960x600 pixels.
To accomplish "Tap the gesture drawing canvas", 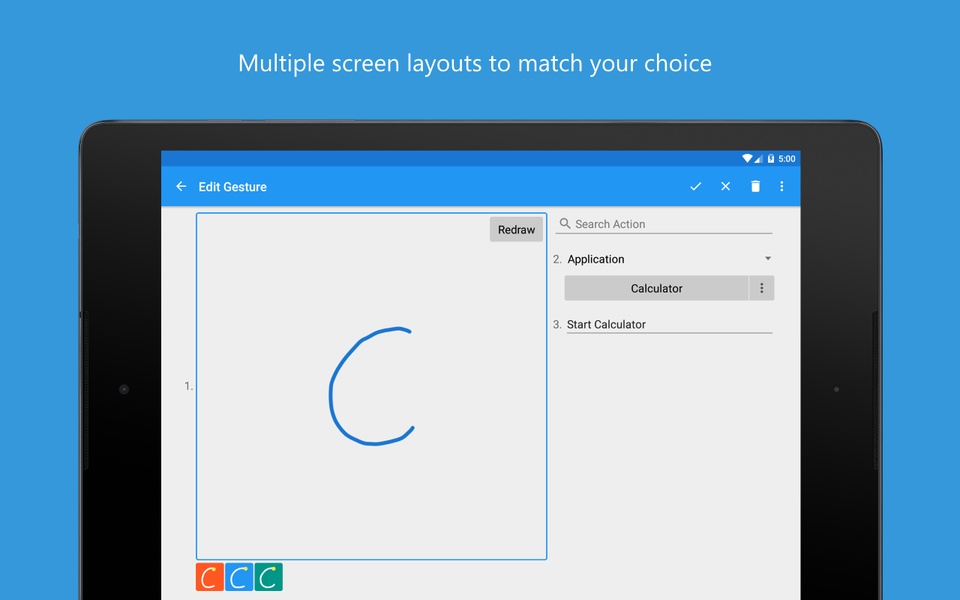I will pyautogui.click(x=371, y=386).
